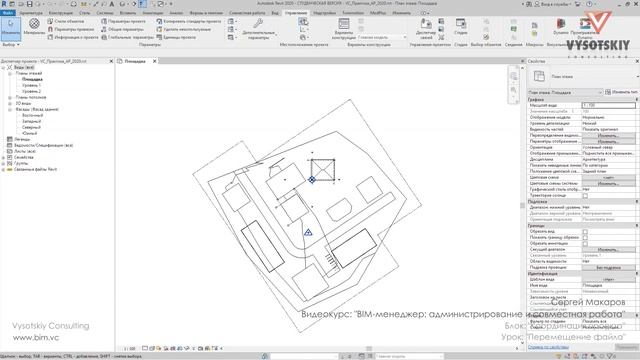The width and height of the screenshot is (640, 360).
Task: Open Дополнительные параметры wrench tool
Action: tap(258, 29)
